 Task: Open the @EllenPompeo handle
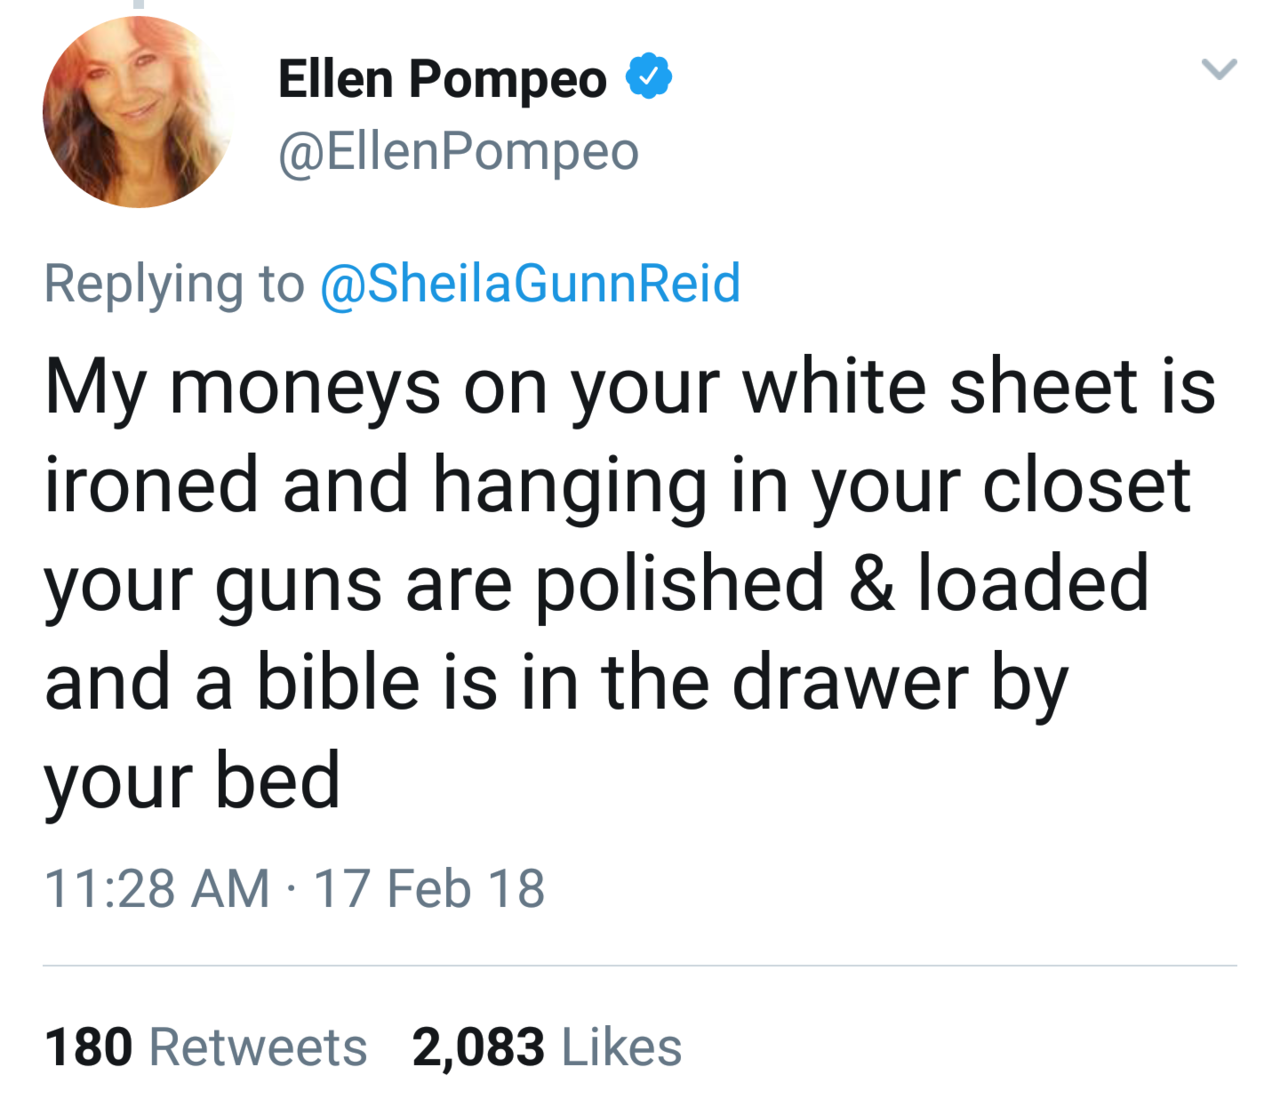(x=458, y=152)
